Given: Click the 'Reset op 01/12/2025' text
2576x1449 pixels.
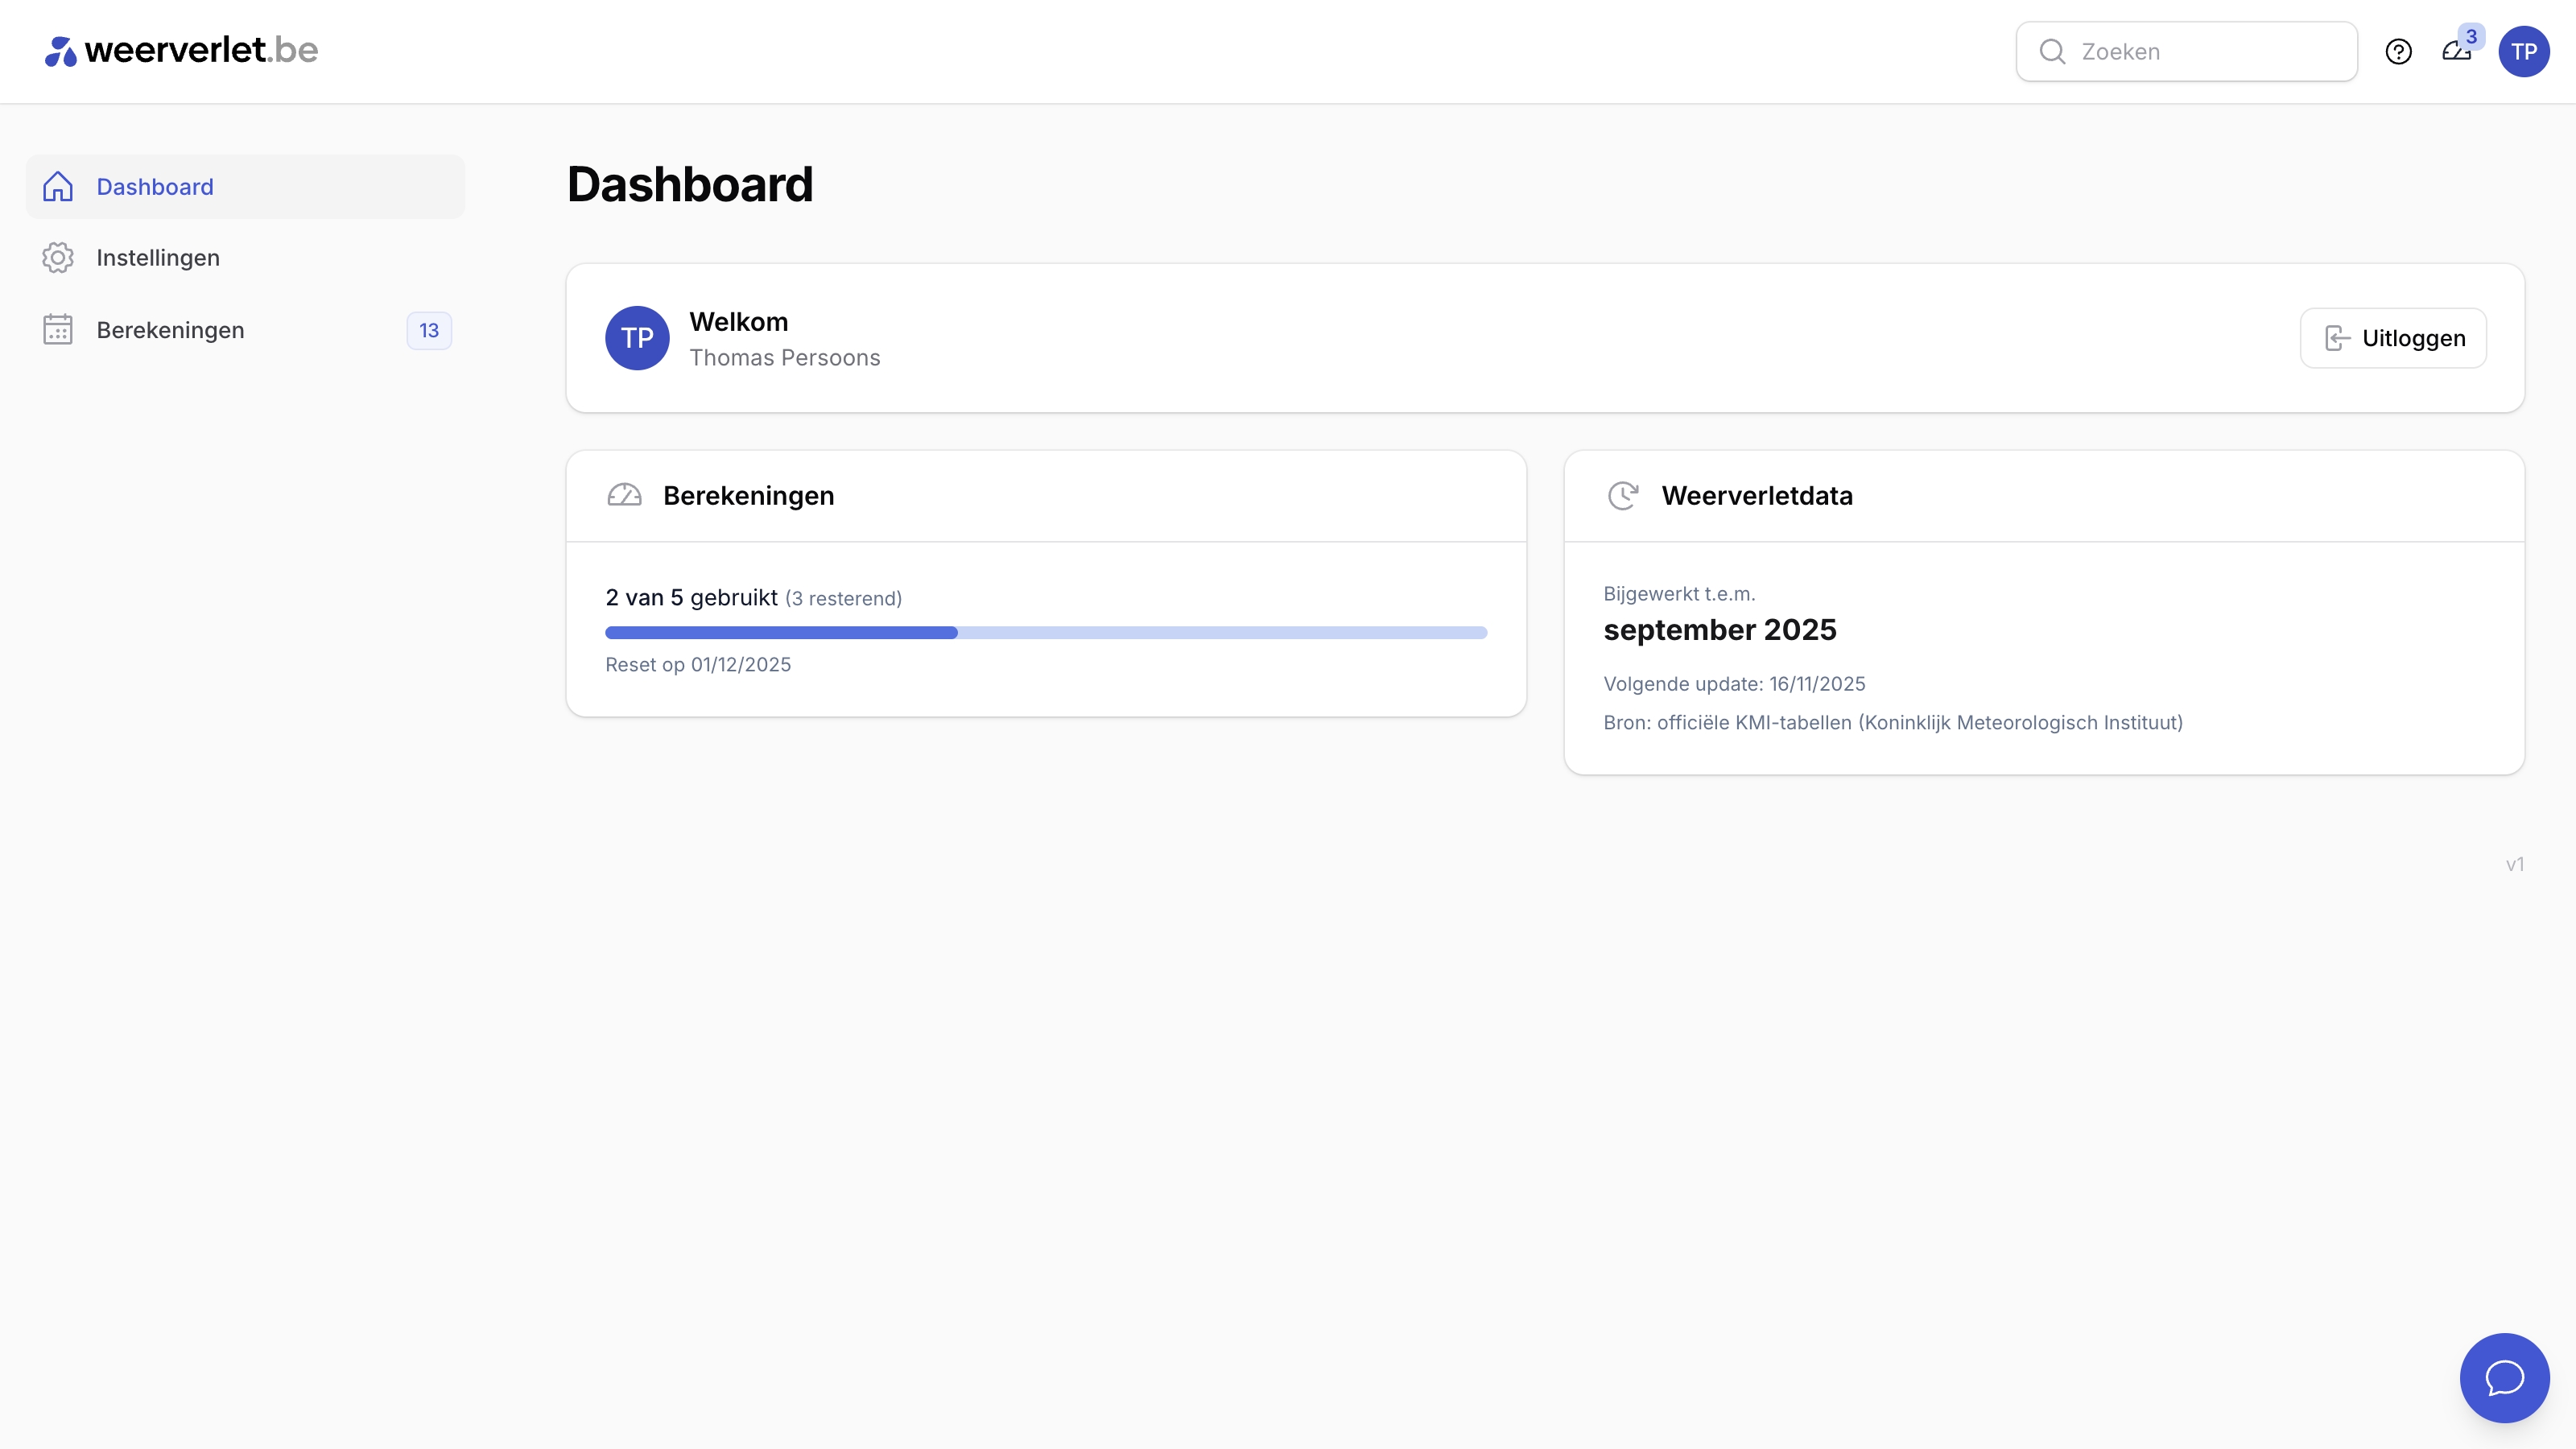Looking at the screenshot, I should [x=698, y=665].
